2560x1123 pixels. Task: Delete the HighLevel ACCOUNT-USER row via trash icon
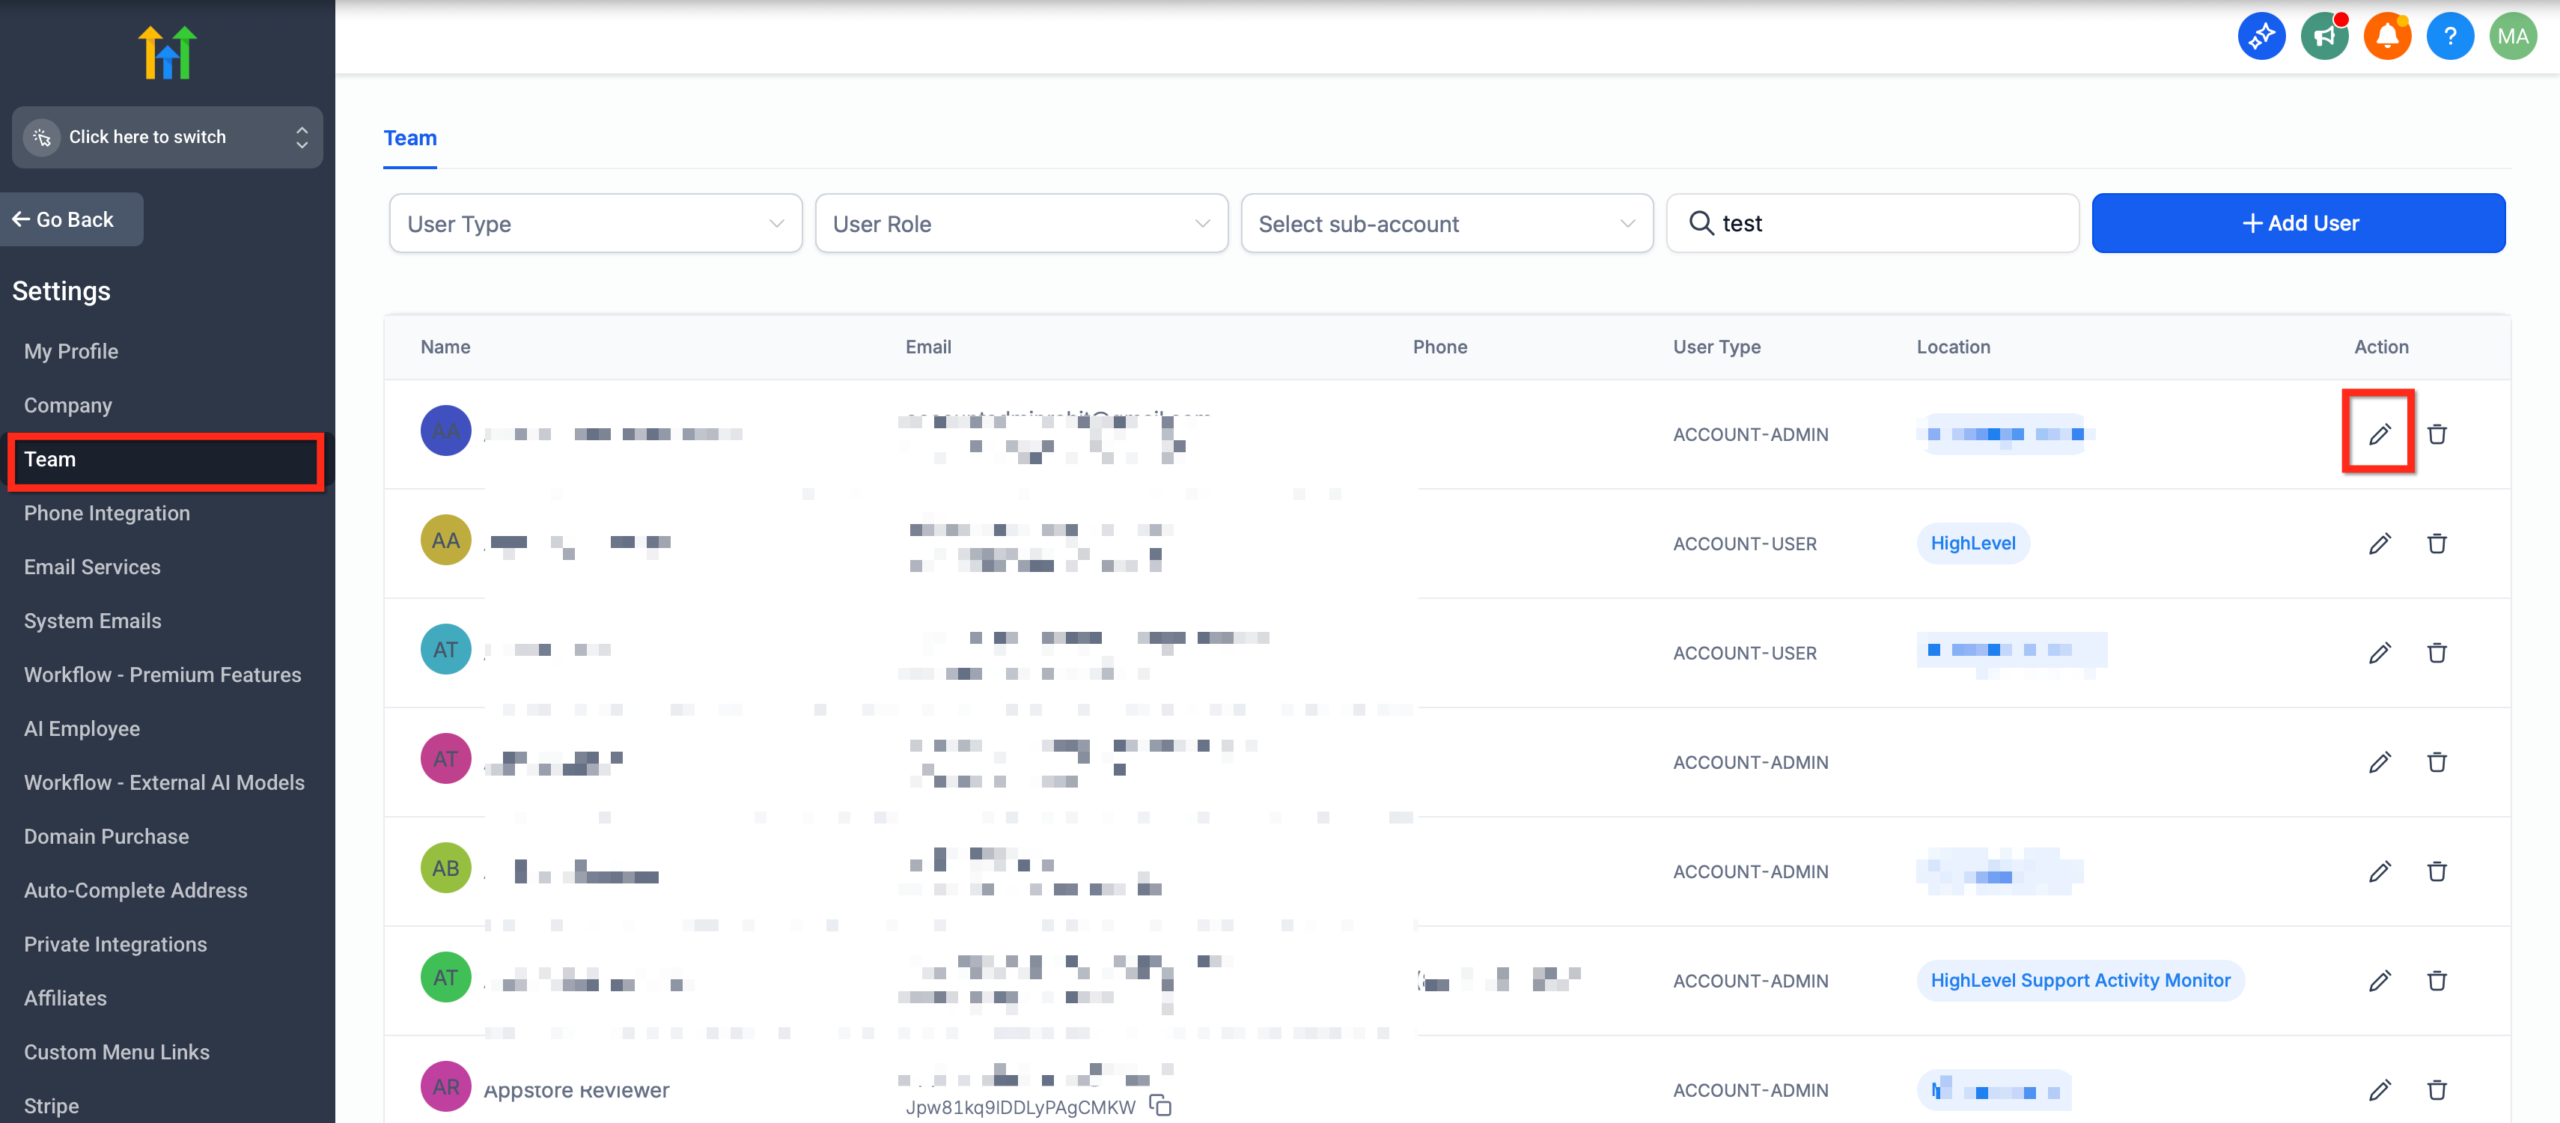point(2437,543)
